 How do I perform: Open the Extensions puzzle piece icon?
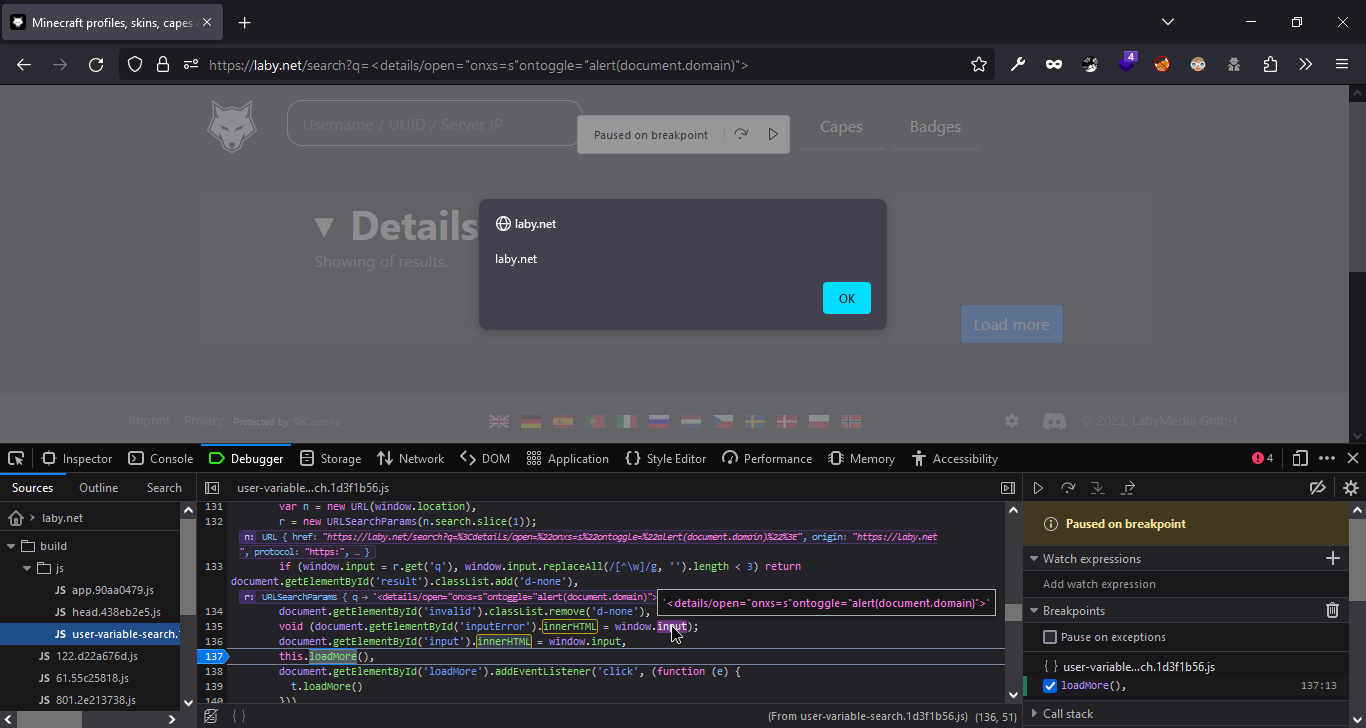1270,65
